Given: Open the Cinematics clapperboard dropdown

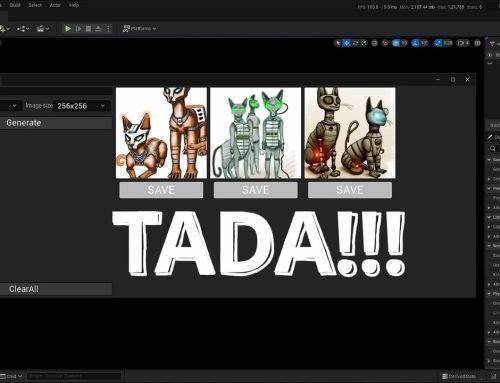Looking at the screenshot, I should [43, 29].
